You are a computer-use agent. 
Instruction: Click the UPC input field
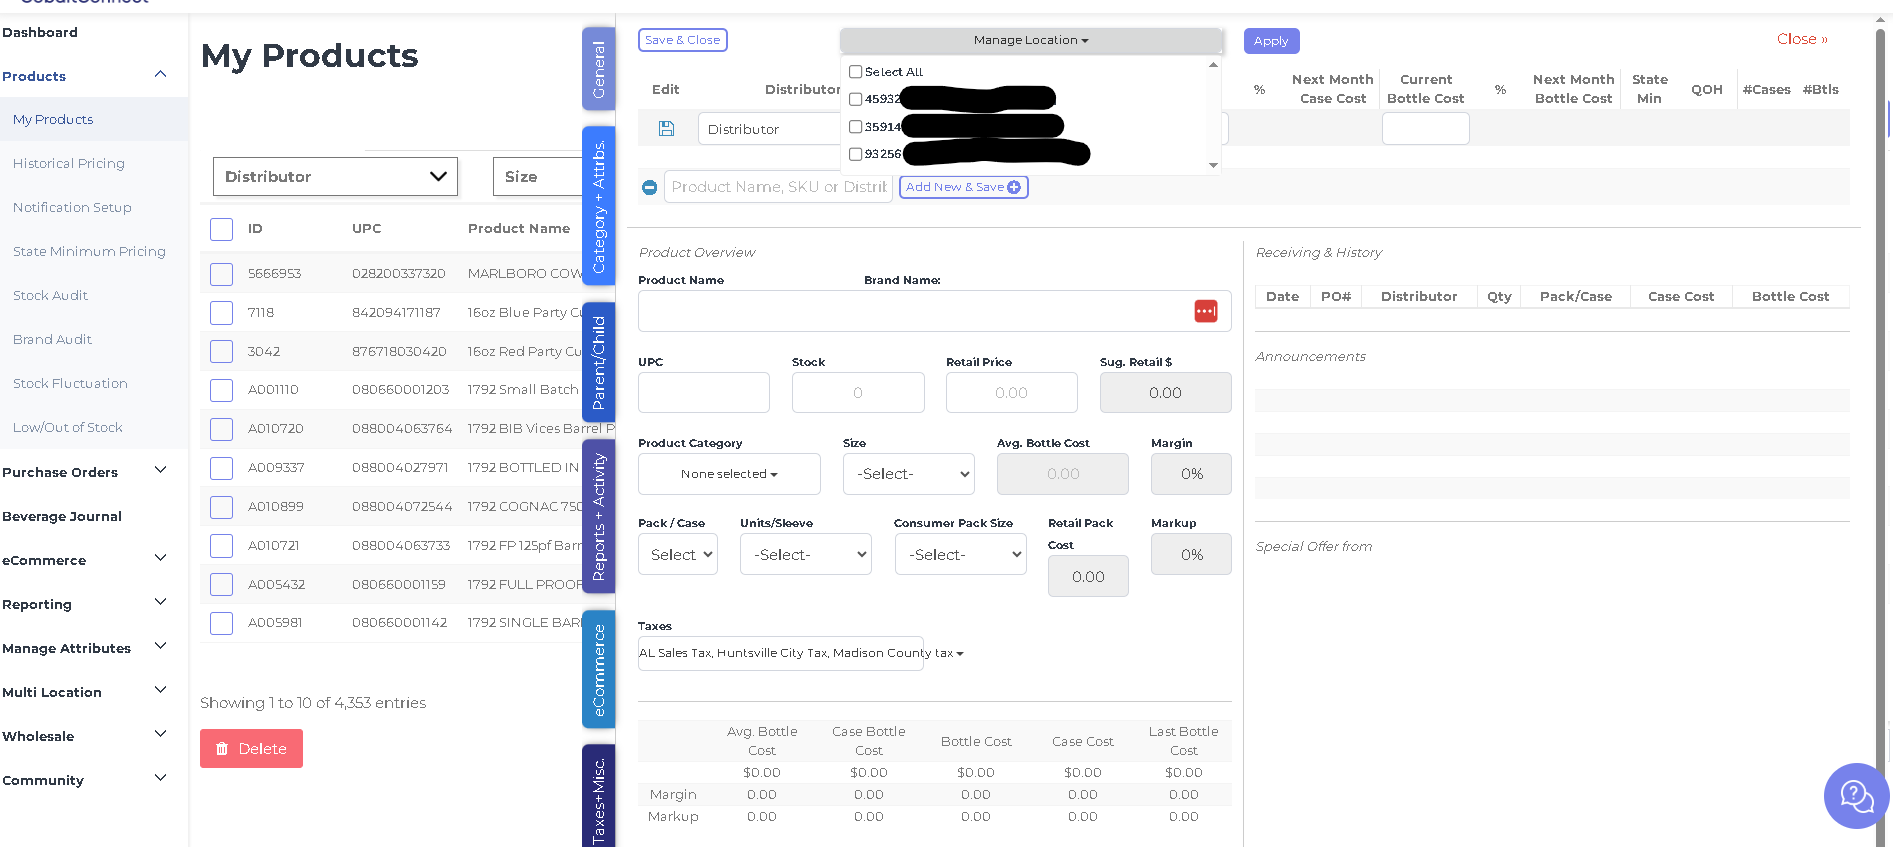point(704,393)
